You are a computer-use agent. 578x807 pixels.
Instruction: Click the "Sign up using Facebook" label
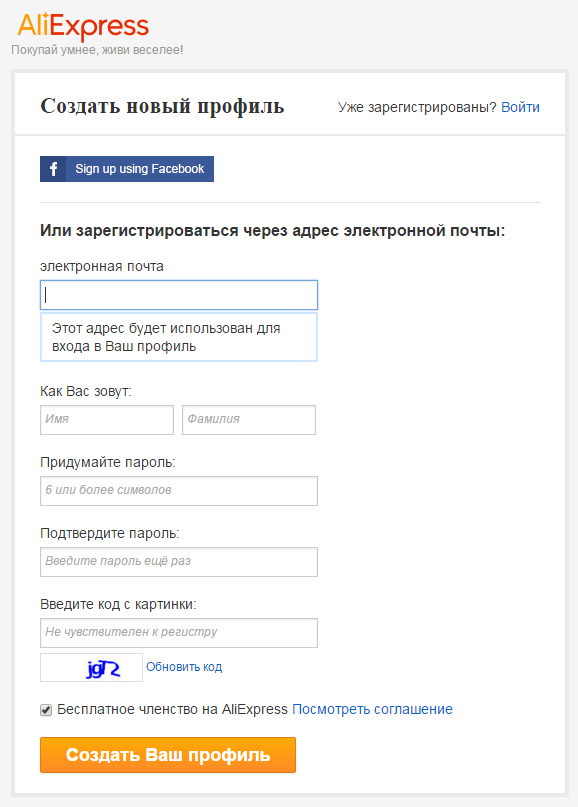pyautogui.click(x=139, y=169)
